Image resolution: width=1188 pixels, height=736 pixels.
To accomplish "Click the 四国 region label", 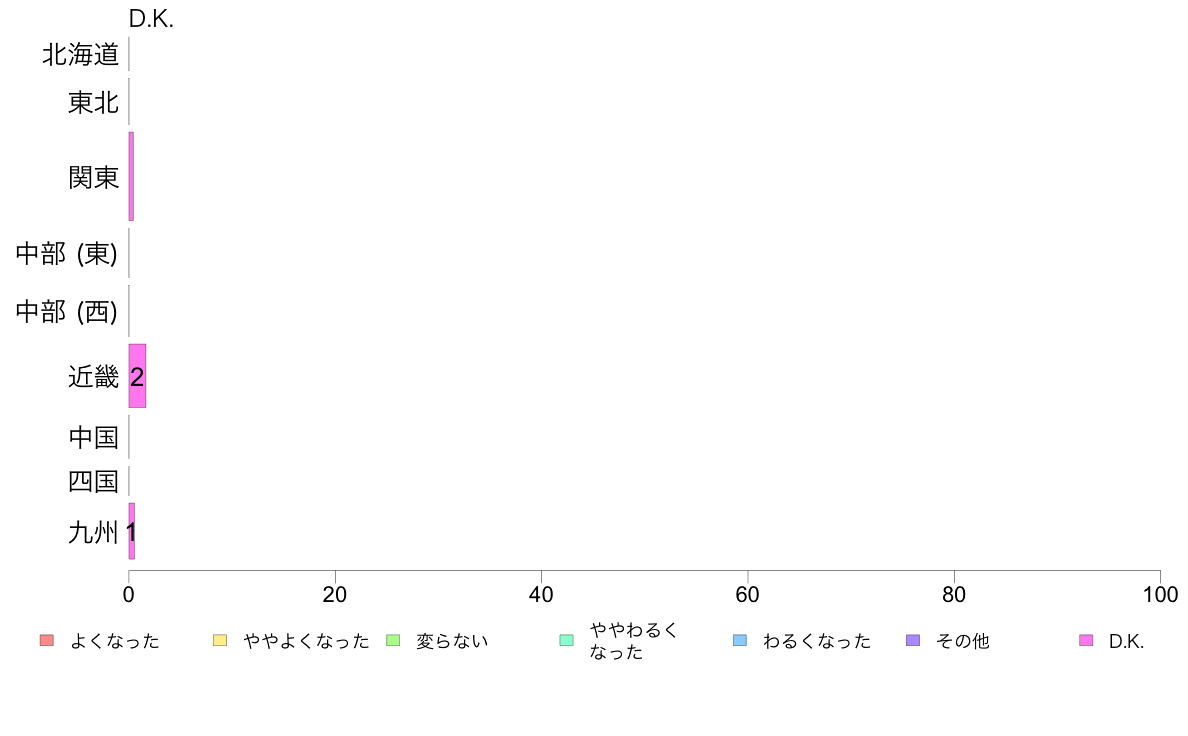I will coord(93,481).
